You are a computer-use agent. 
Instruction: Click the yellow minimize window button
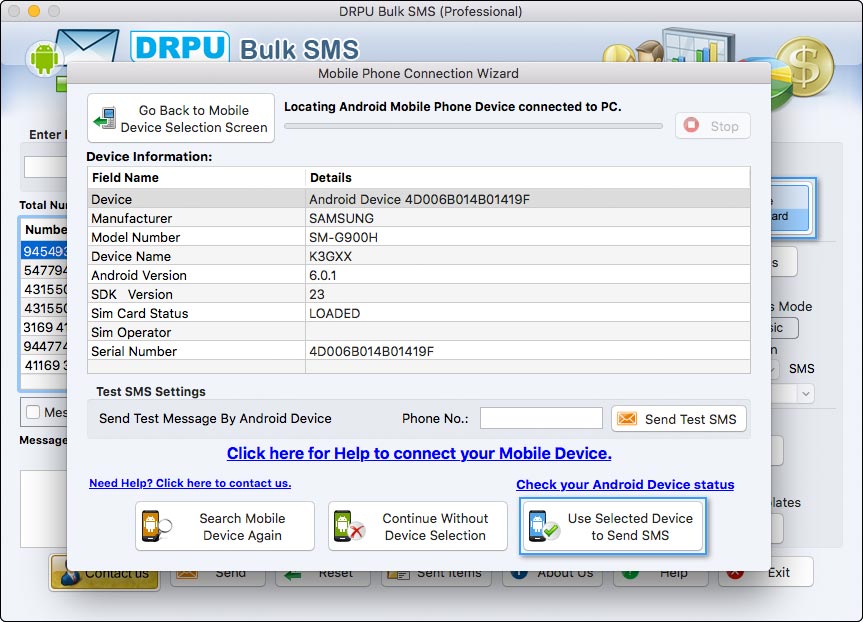tap(34, 10)
